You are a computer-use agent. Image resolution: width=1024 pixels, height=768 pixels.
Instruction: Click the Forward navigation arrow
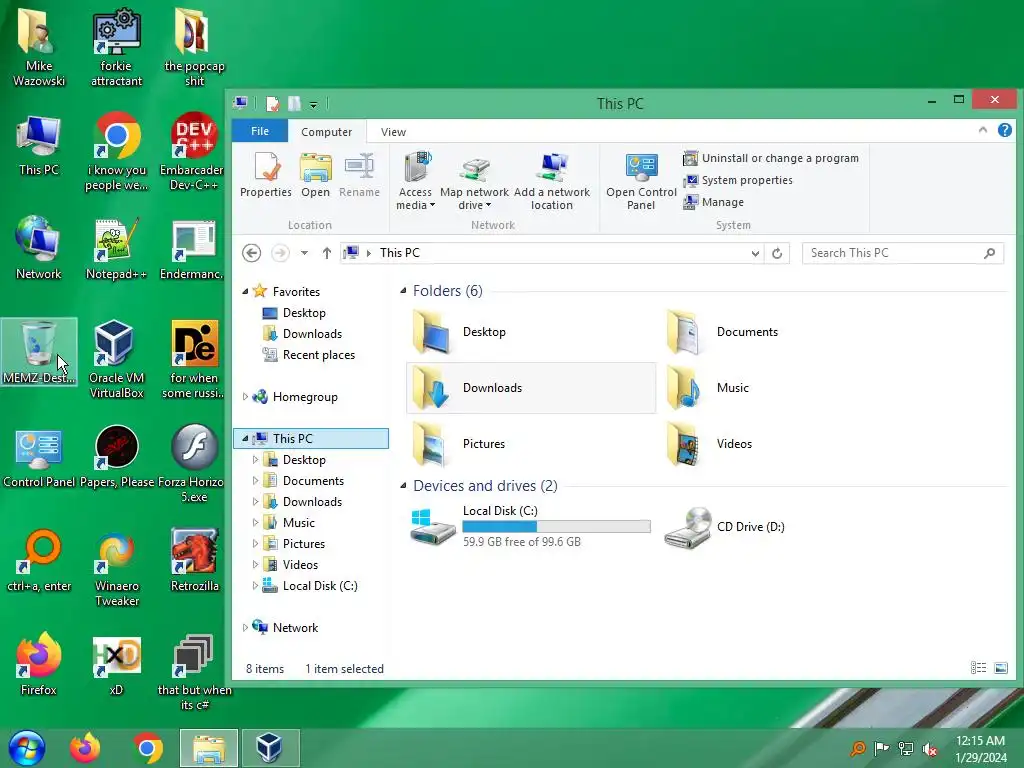(x=280, y=253)
